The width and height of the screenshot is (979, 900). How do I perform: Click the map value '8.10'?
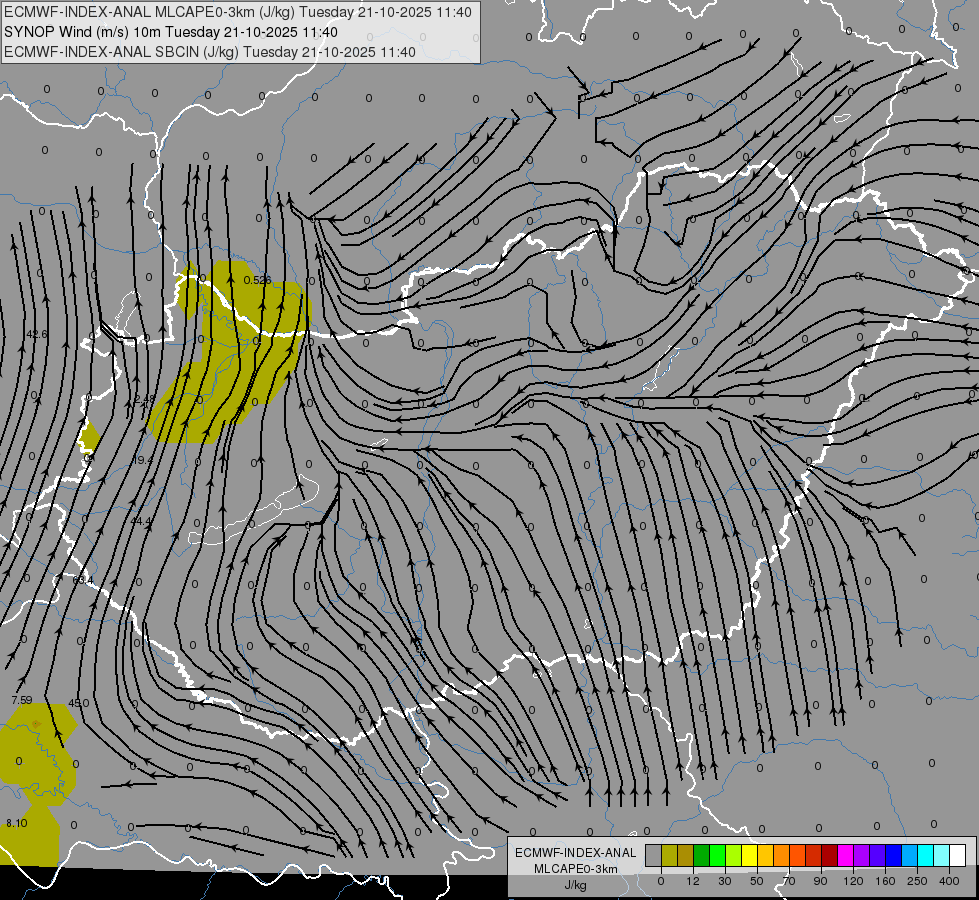(17, 823)
